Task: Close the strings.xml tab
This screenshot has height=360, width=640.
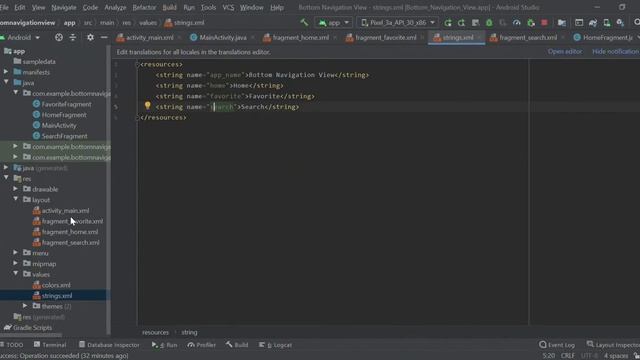Action: point(479,38)
